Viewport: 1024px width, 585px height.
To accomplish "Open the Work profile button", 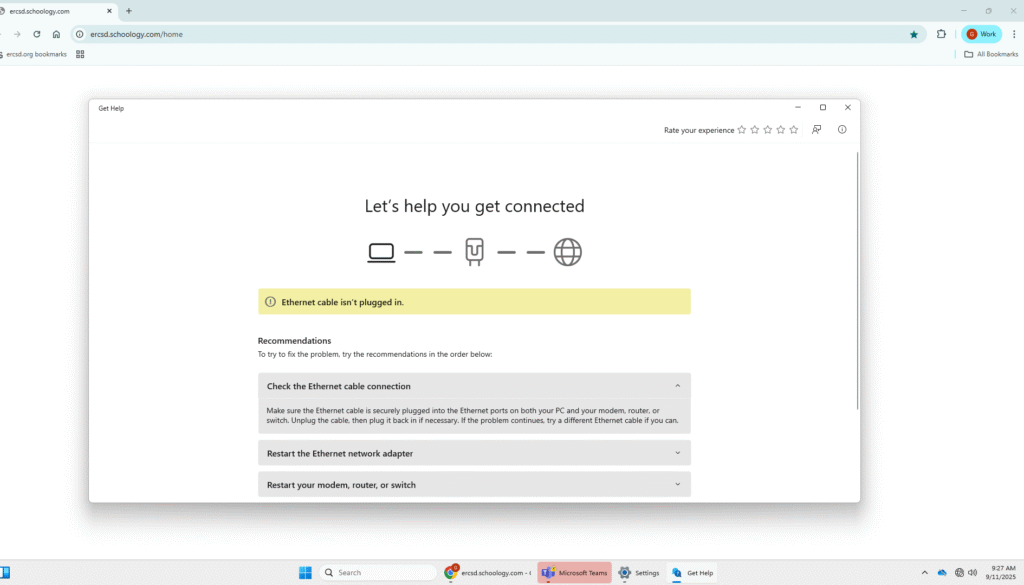I will tap(981, 34).
